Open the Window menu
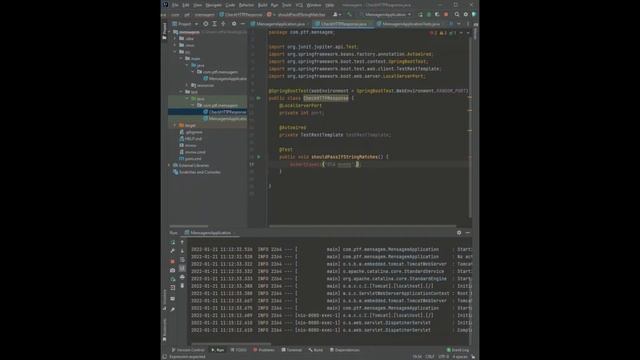This screenshot has width=640, height=360. [314, 5]
